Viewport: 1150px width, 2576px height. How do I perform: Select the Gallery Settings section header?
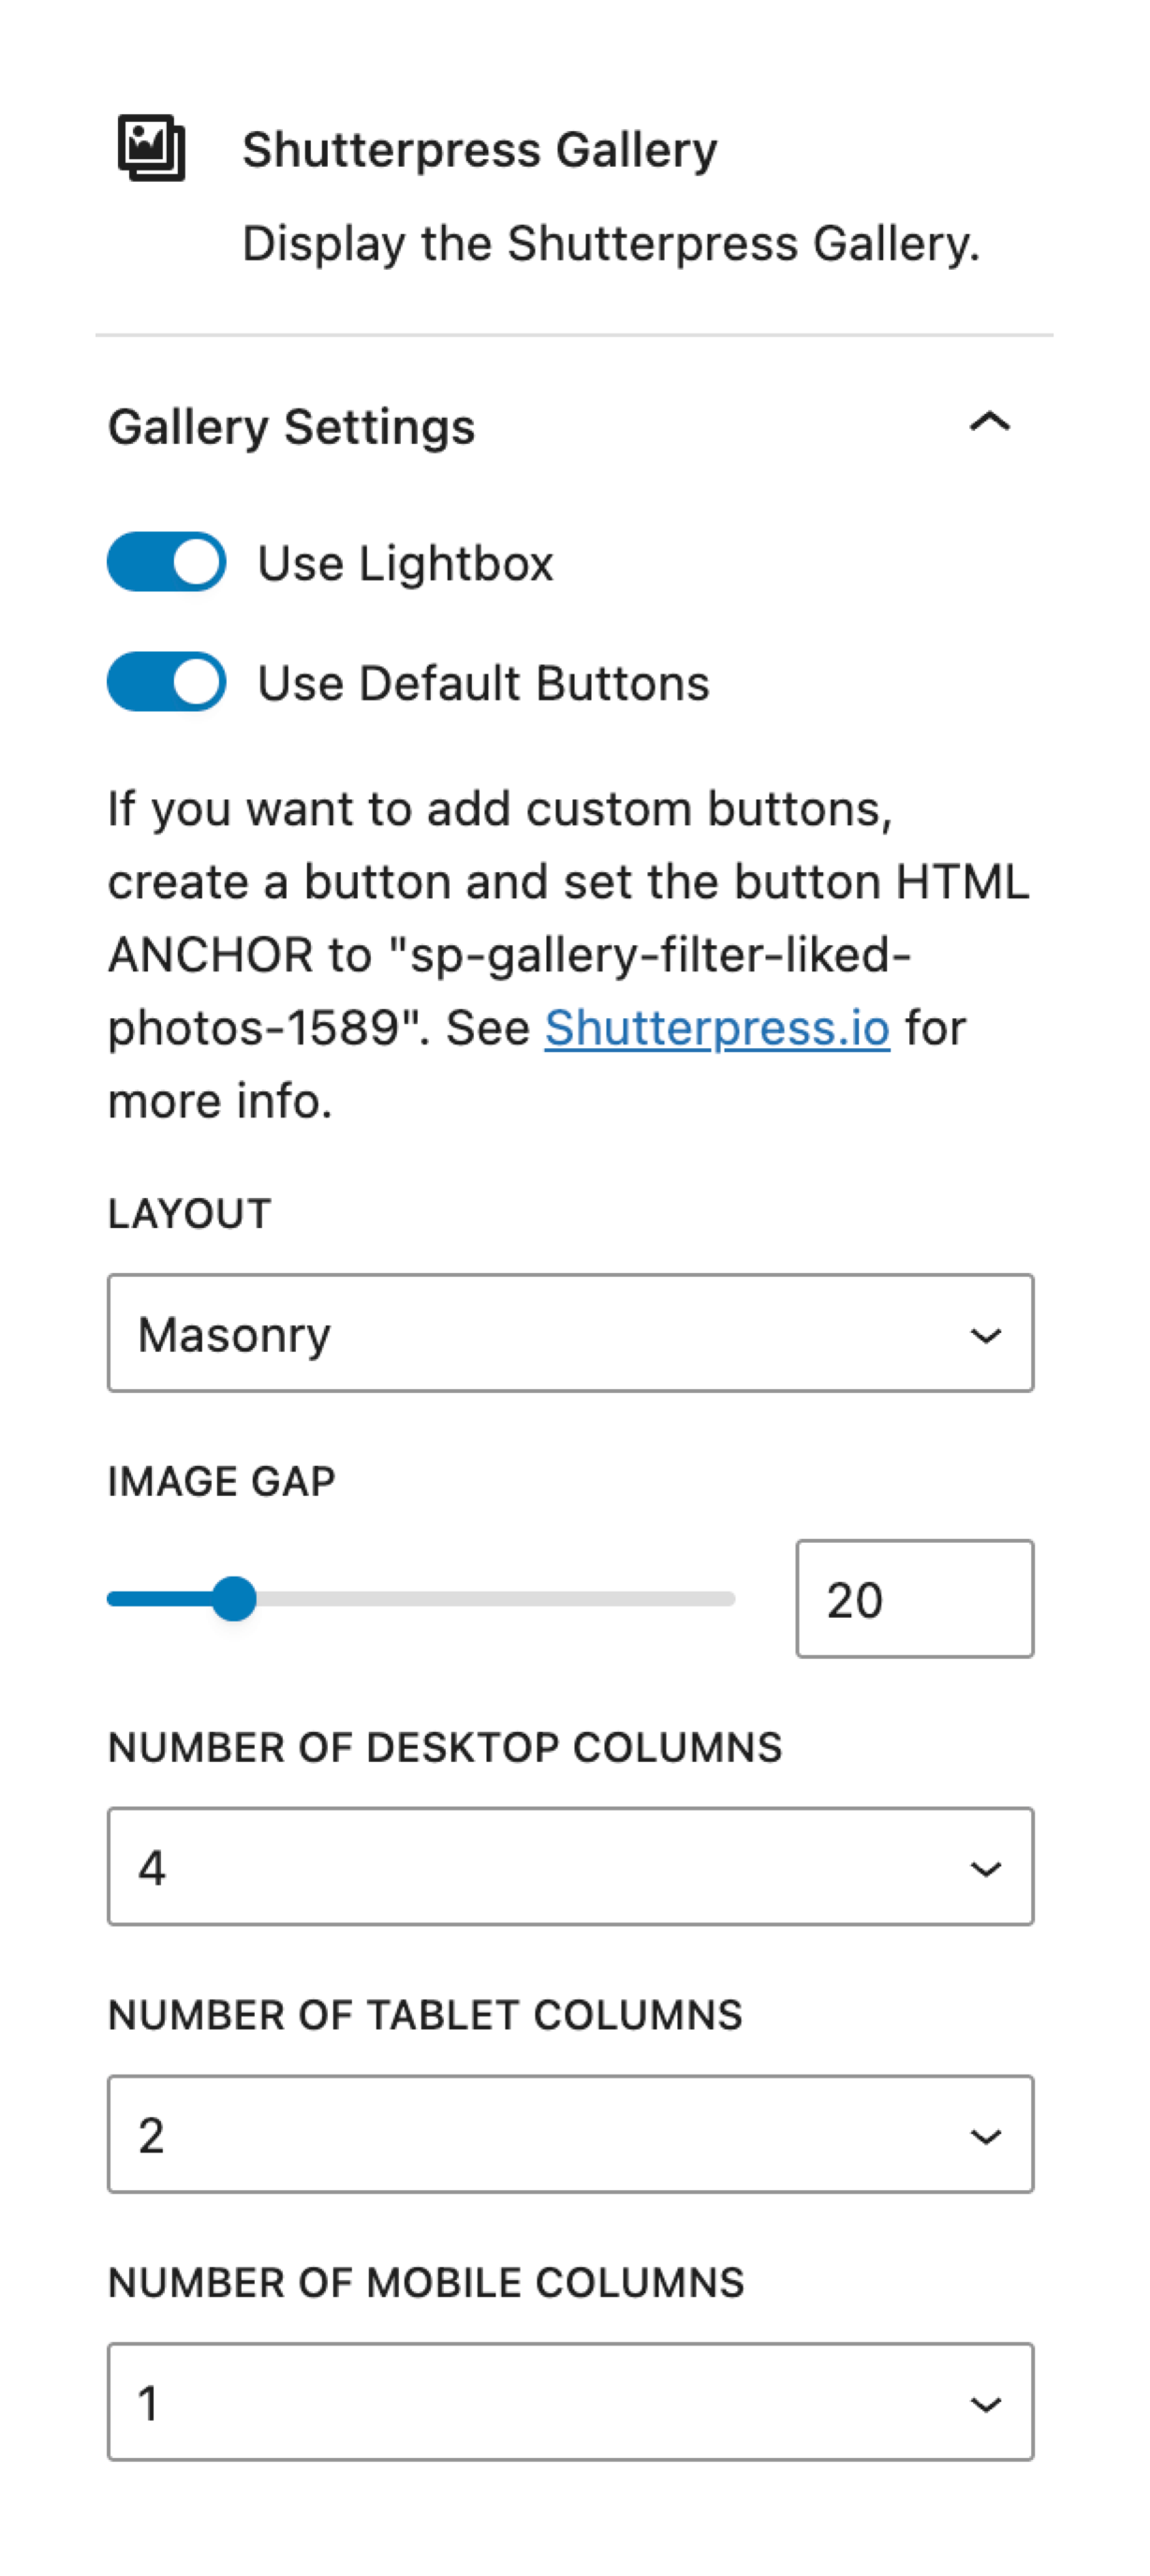(293, 427)
